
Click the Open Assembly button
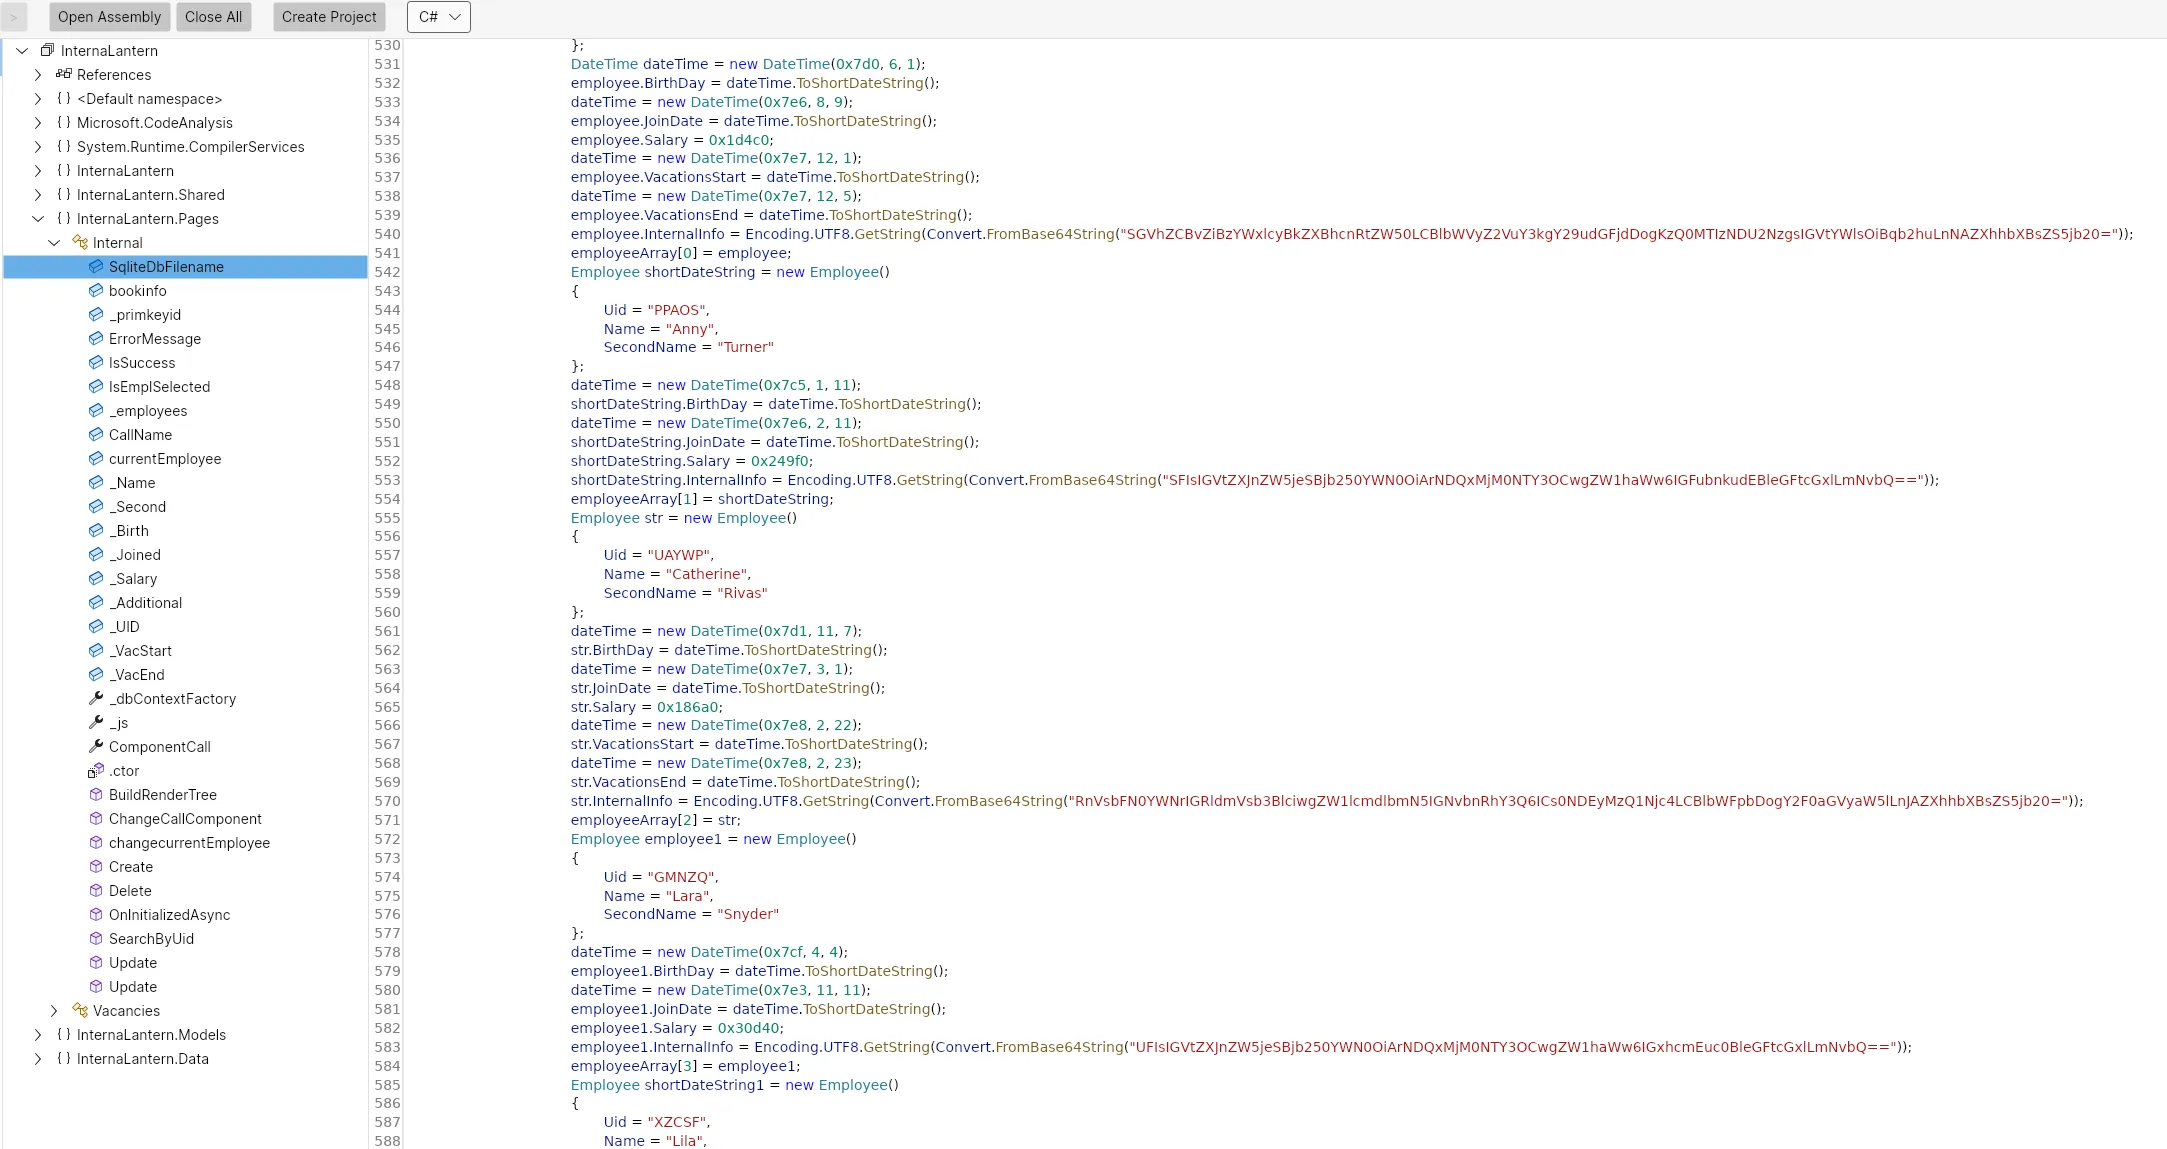[109, 17]
